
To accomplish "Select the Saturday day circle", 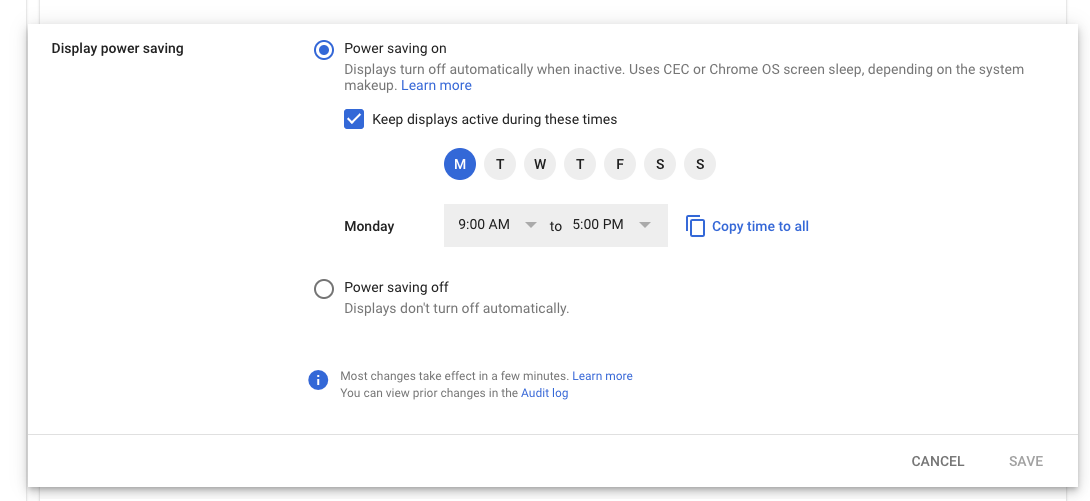I will (660, 165).
